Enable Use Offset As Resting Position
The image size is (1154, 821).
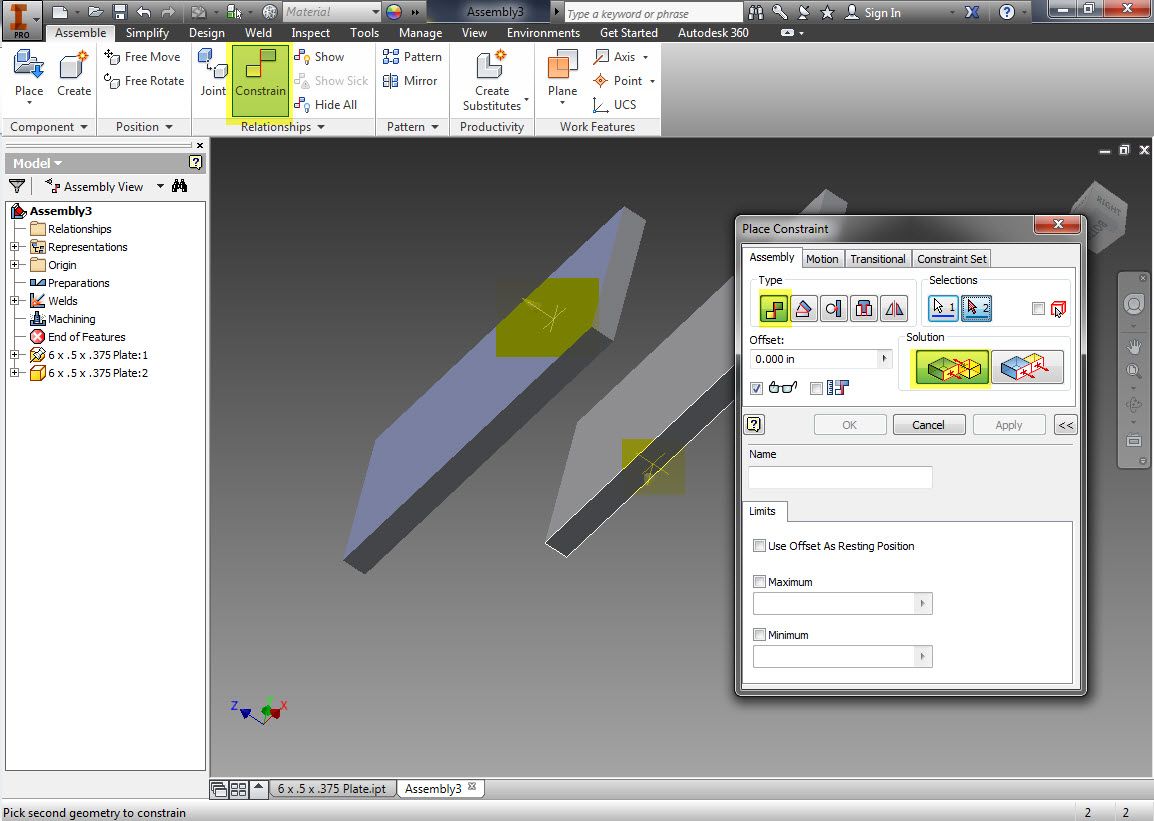coord(759,546)
